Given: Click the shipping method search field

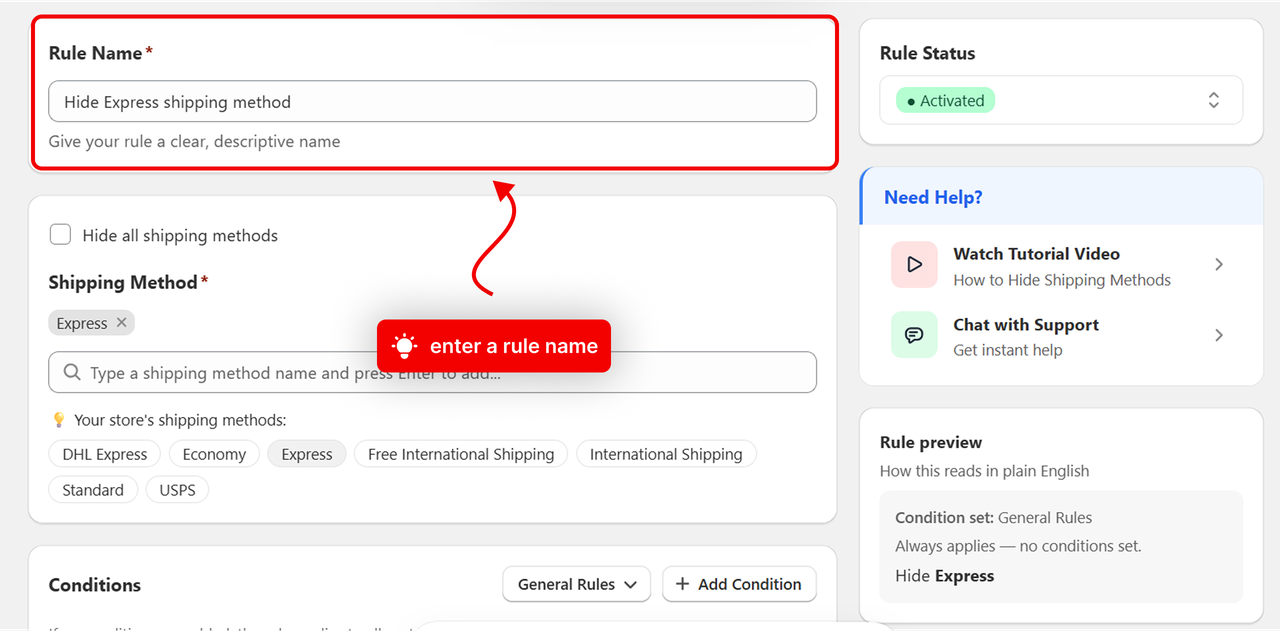Looking at the screenshot, I should pos(432,373).
